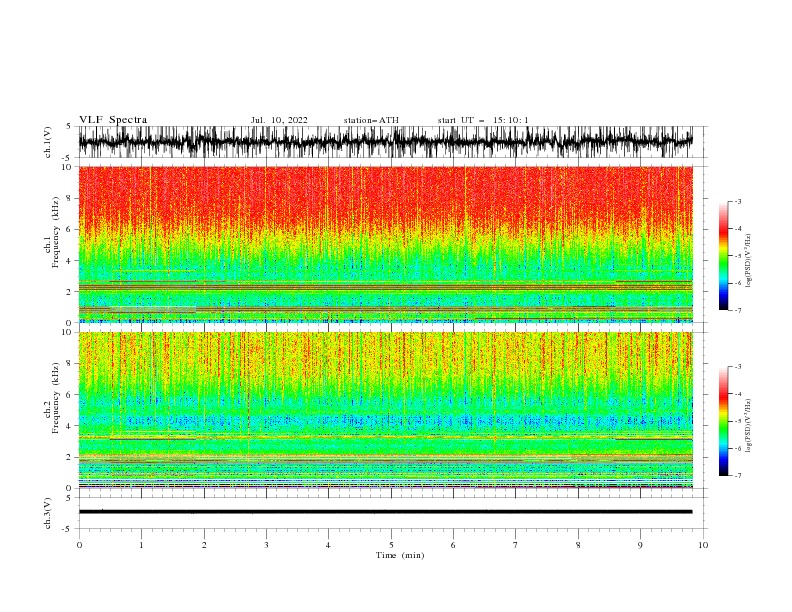Click the '2' tick on ch.1 frequency axis
792x612 pixels.
(x=69, y=291)
